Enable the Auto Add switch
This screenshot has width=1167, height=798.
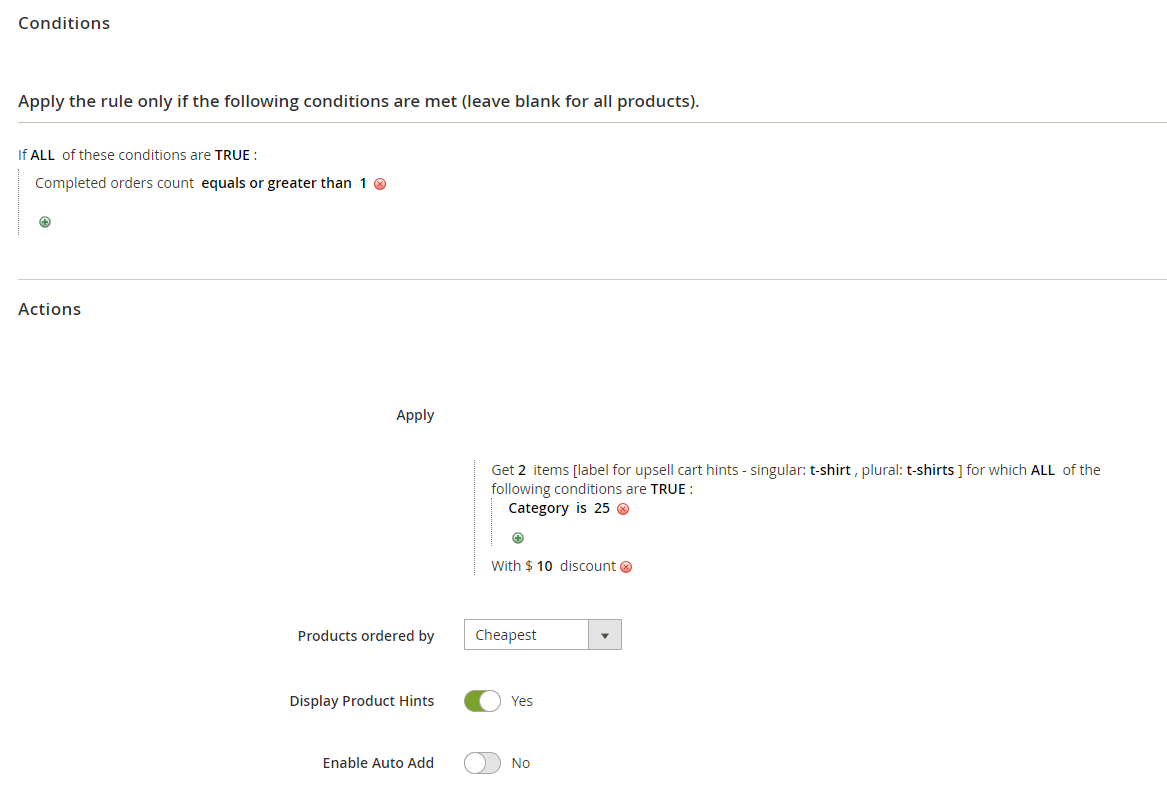tap(482, 763)
